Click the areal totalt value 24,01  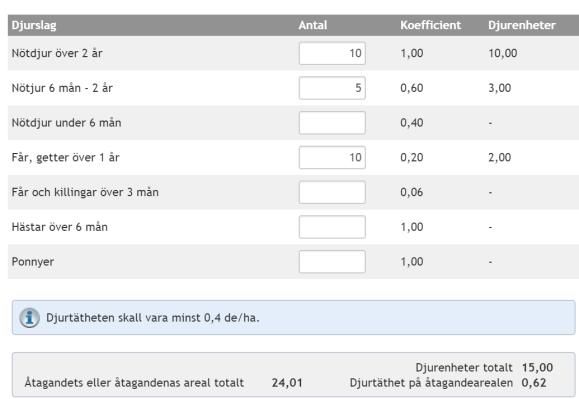[287, 383]
